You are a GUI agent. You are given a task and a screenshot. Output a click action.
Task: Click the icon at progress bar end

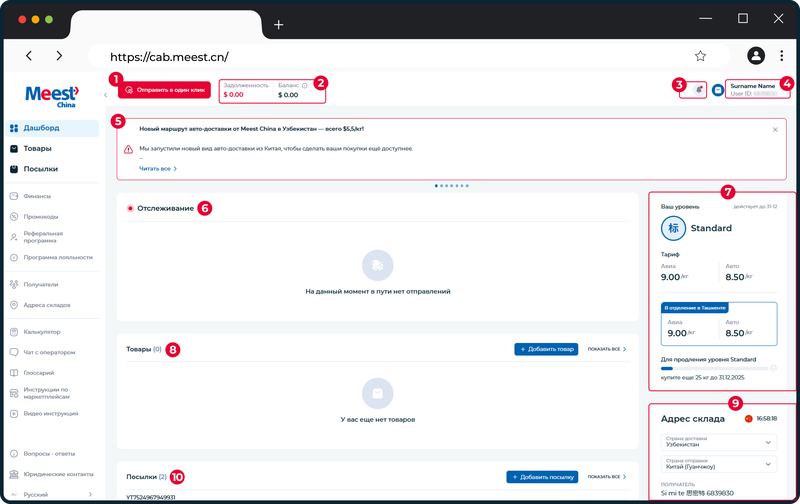tap(773, 368)
